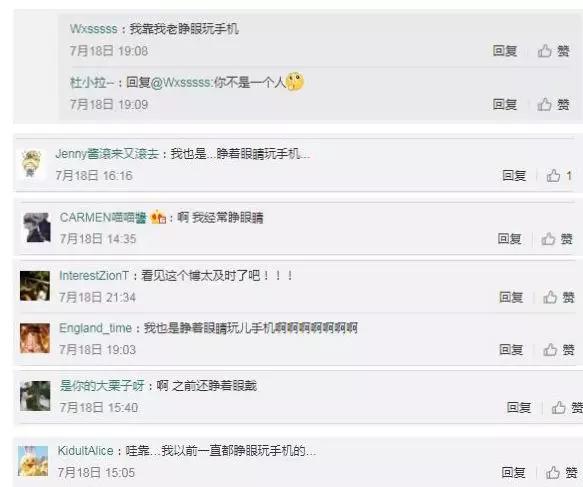Click 回复 under KidultAlice's comment
Viewport: 583px width, 487px height.
pos(513,473)
